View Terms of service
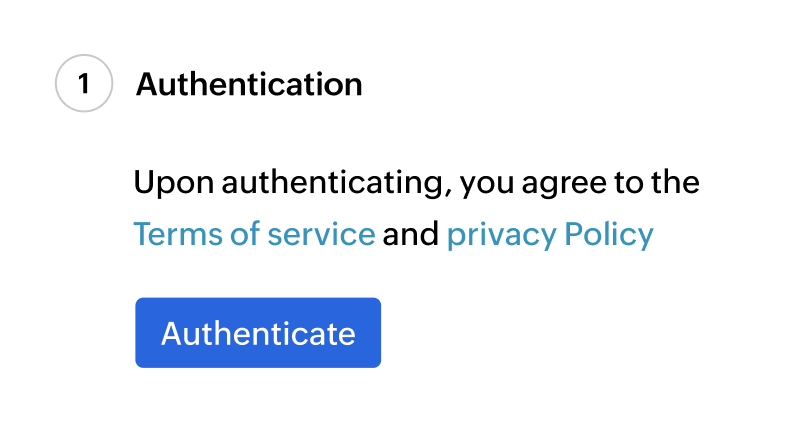Screen dimensions: 791x435 click(254, 235)
